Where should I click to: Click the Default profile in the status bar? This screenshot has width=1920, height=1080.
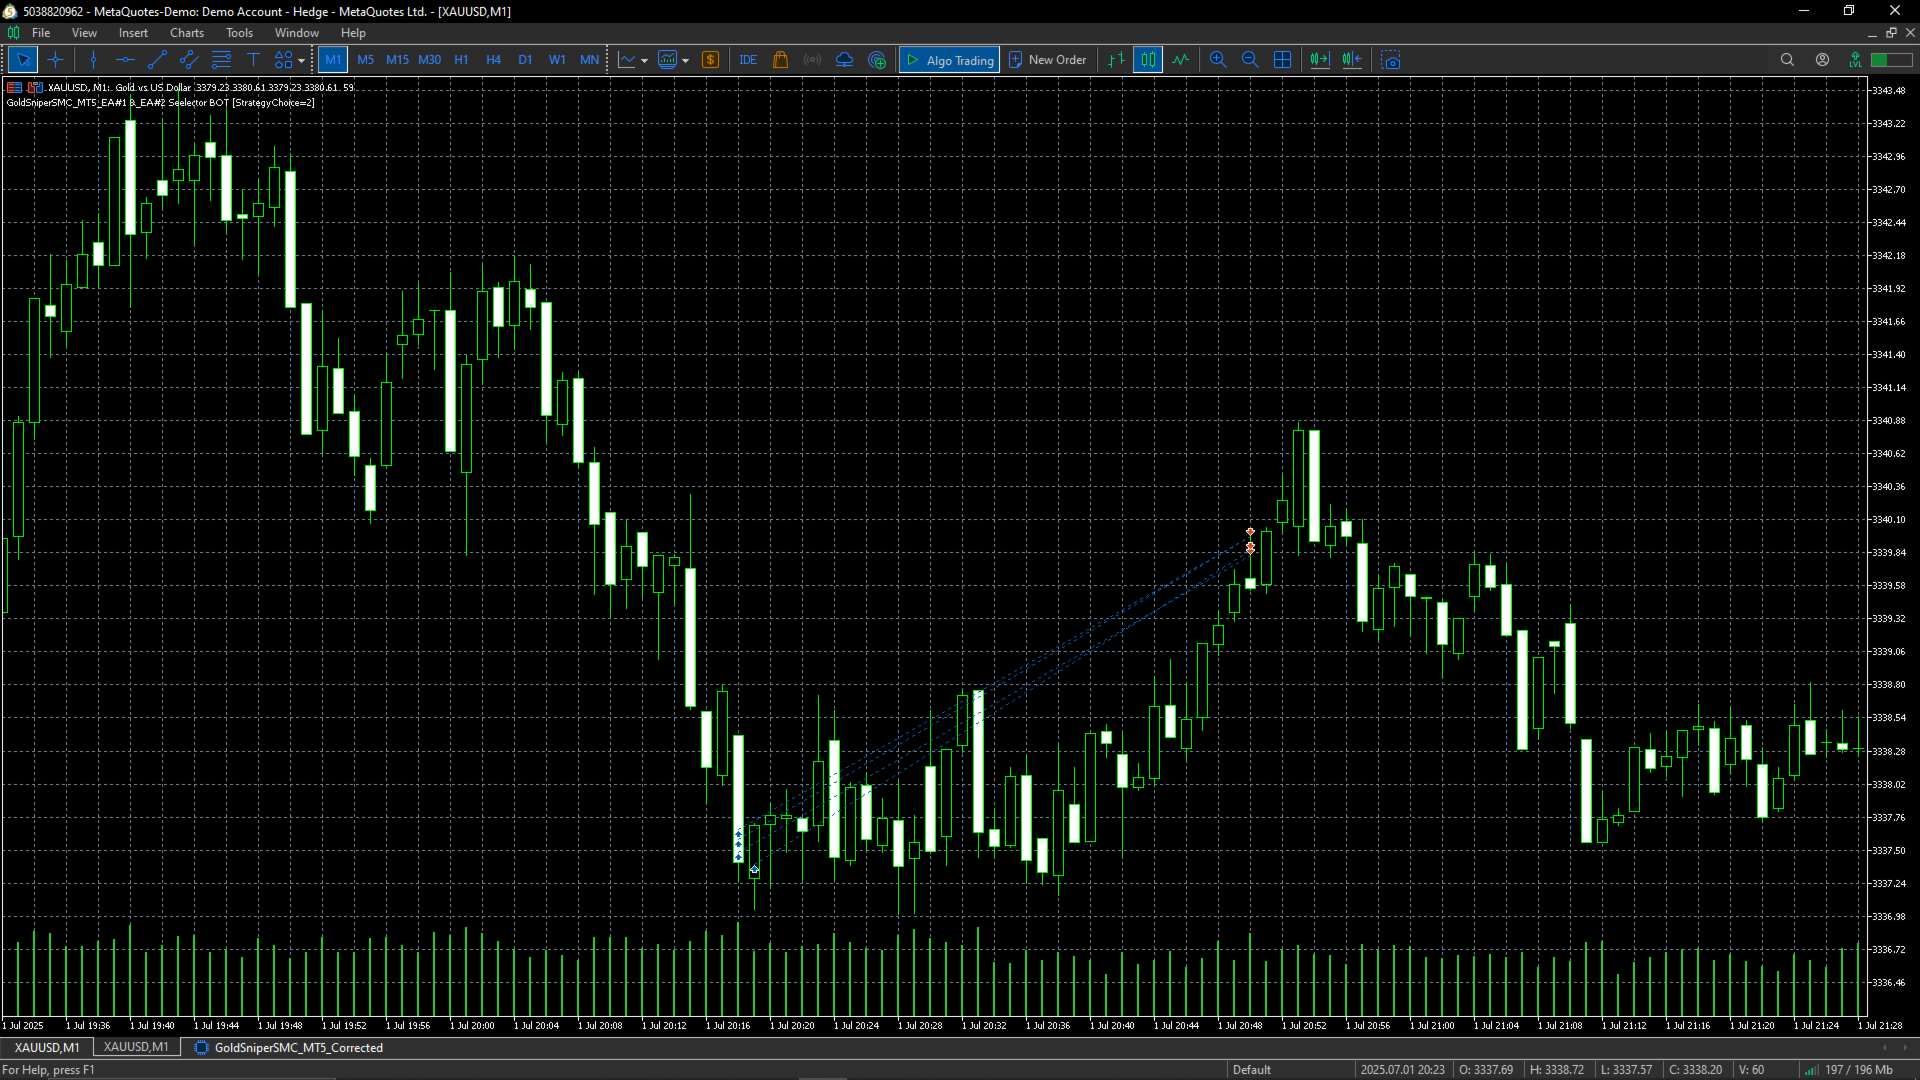[1251, 1069]
